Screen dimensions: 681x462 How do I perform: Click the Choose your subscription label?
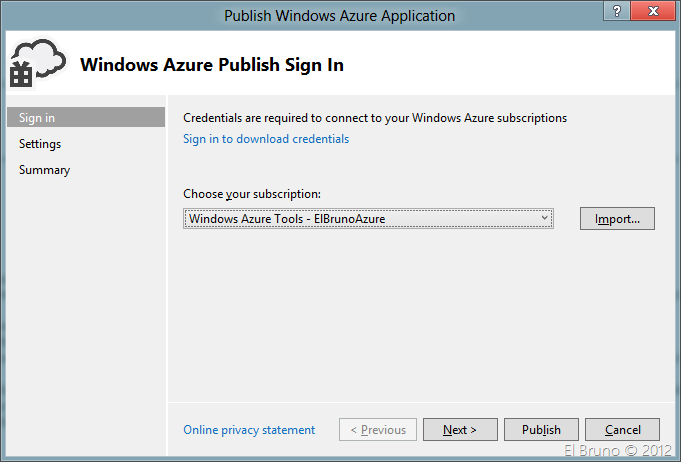(251, 193)
